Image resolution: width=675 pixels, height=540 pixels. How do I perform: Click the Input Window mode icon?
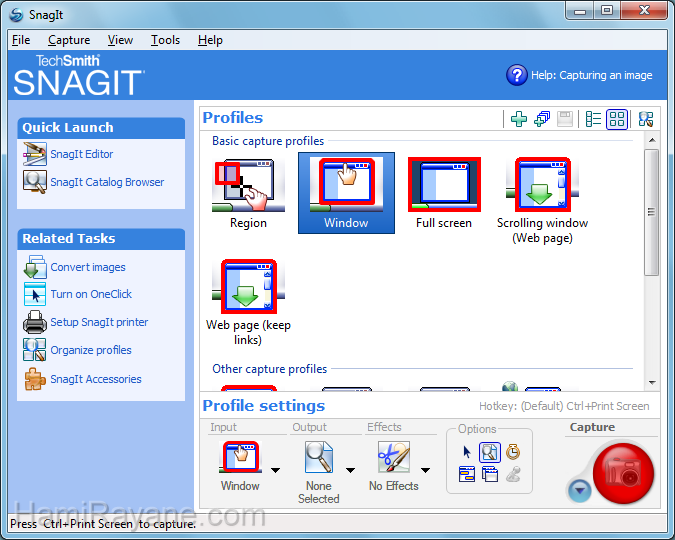(x=241, y=457)
